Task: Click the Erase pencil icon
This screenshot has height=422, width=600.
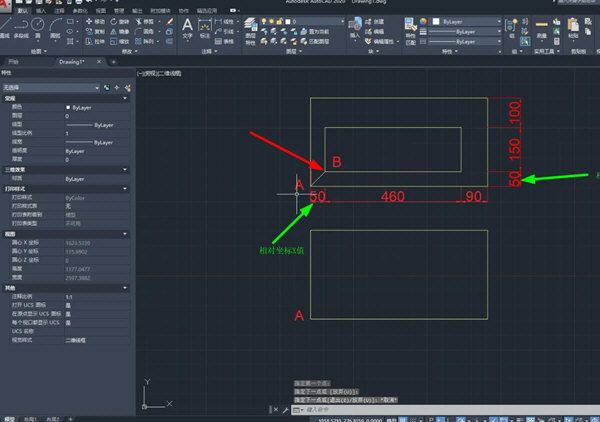Action: coord(170,21)
